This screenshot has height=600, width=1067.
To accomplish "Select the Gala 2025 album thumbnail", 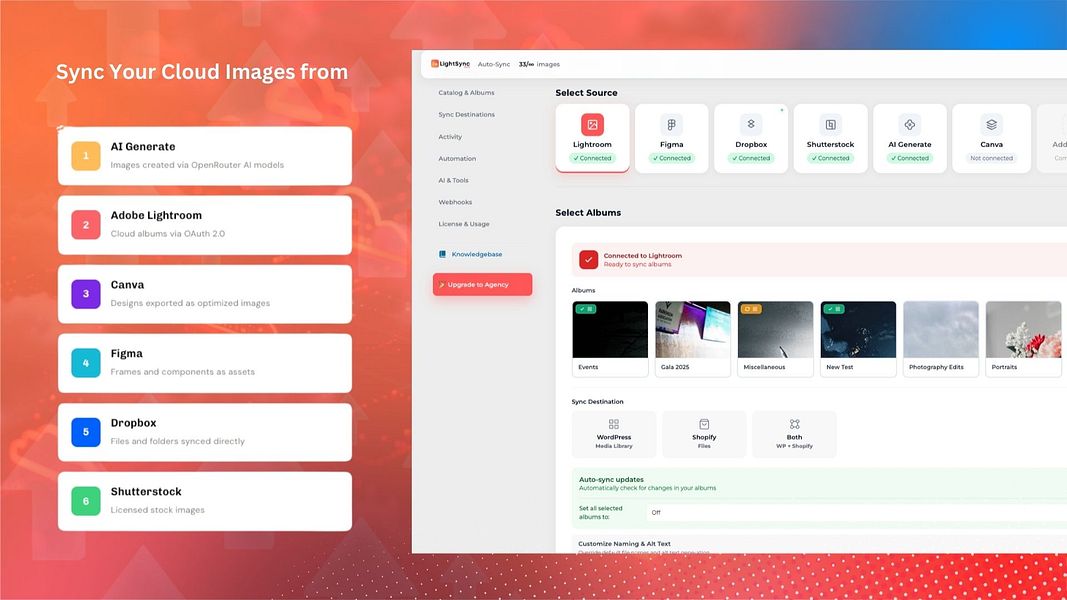I will click(x=693, y=330).
